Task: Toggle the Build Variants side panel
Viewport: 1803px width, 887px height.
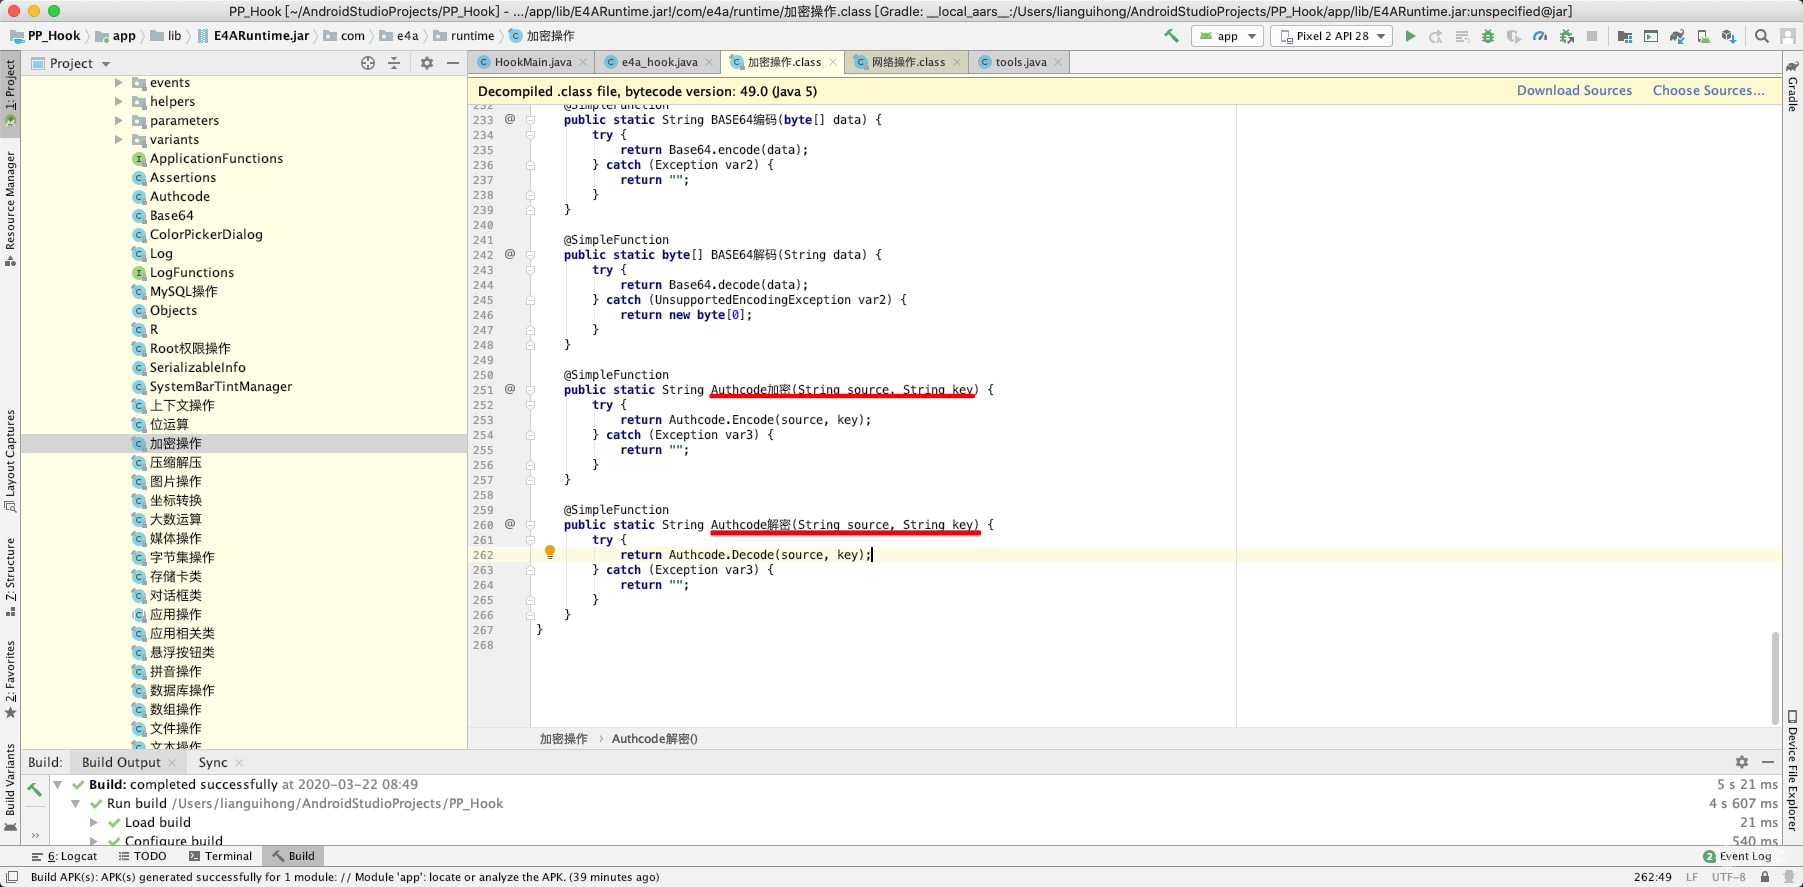Action: [x=10, y=789]
